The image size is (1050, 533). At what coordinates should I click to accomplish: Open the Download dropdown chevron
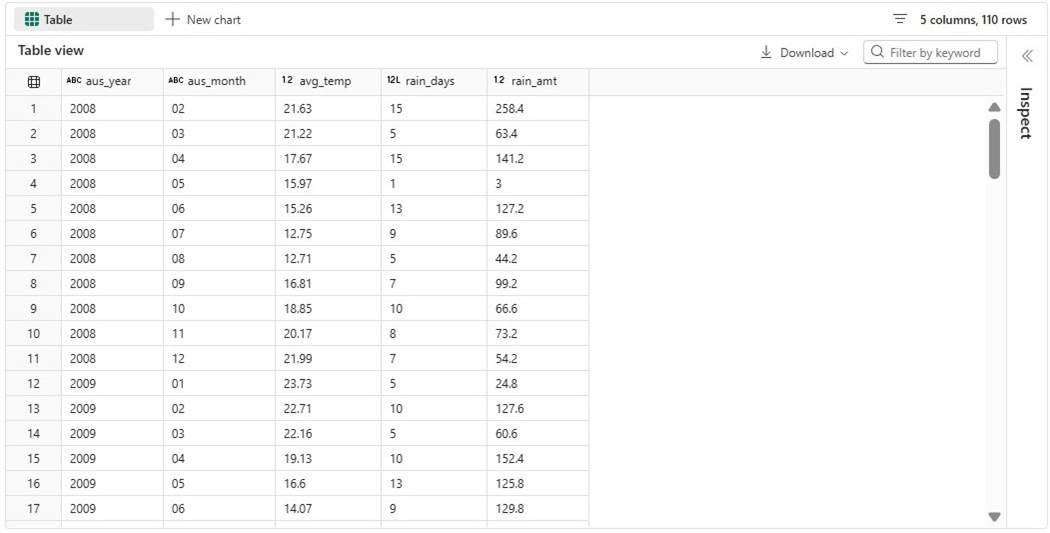(x=844, y=54)
